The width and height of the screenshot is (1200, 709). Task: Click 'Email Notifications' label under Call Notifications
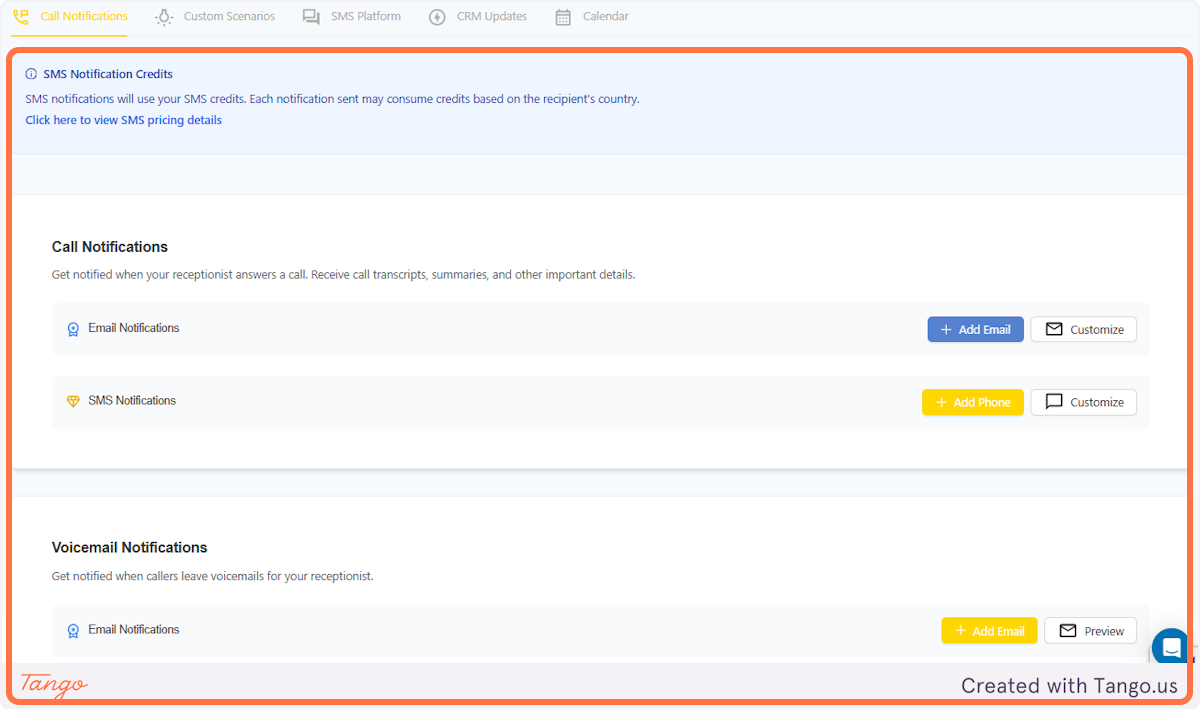134,328
